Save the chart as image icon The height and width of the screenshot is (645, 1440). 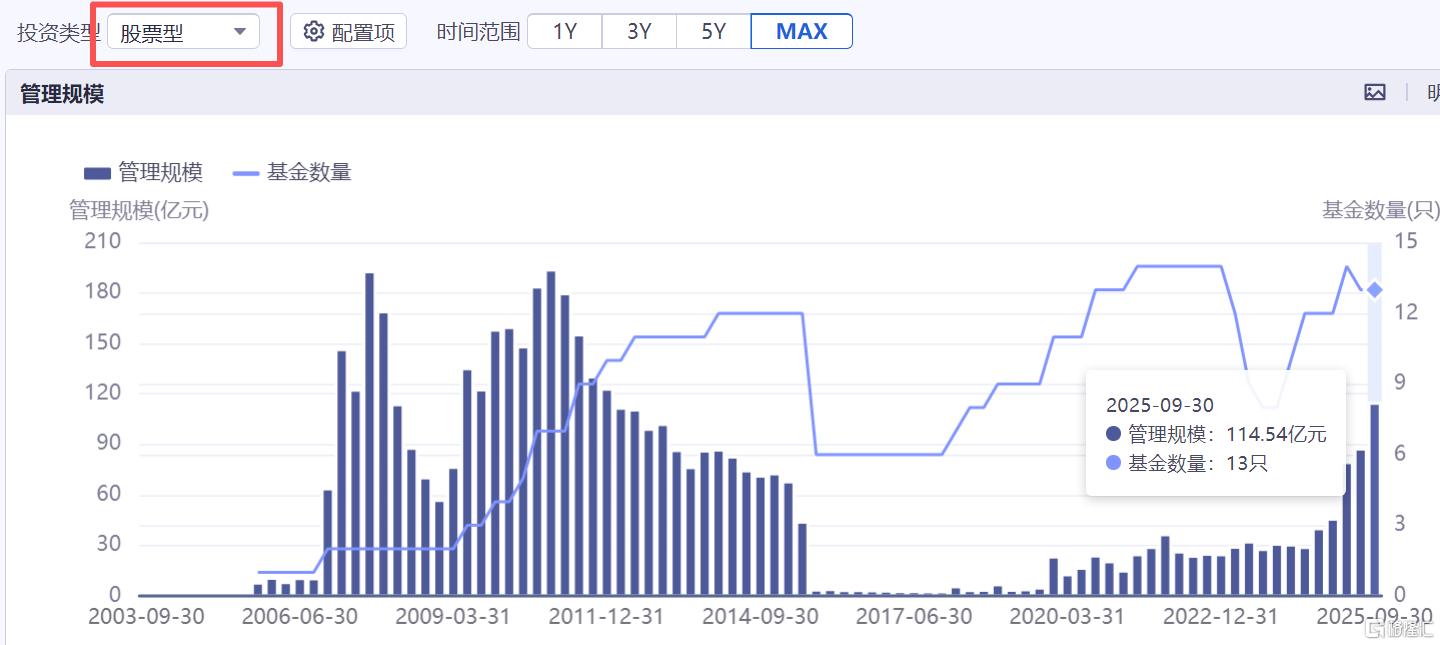click(1375, 93)
